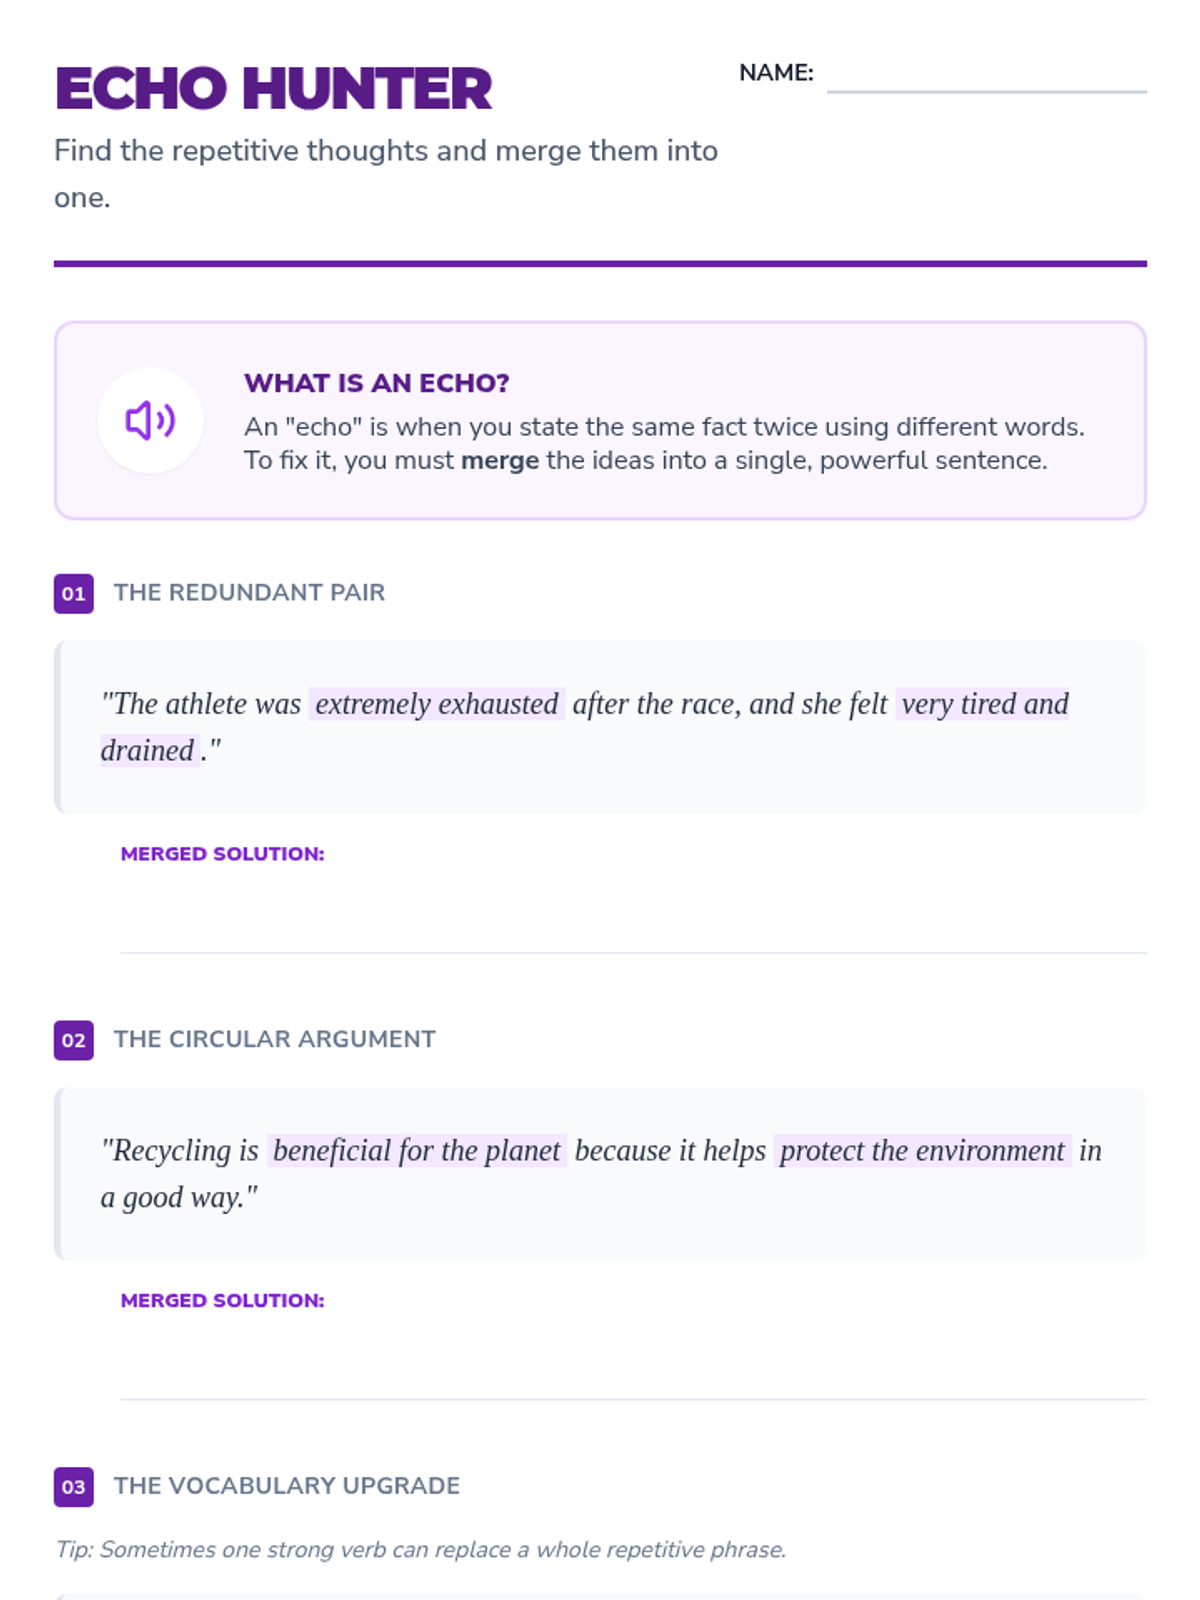Click the highlighted word 'drained'
The image size is (1200, 1600).
coord(148,750)
